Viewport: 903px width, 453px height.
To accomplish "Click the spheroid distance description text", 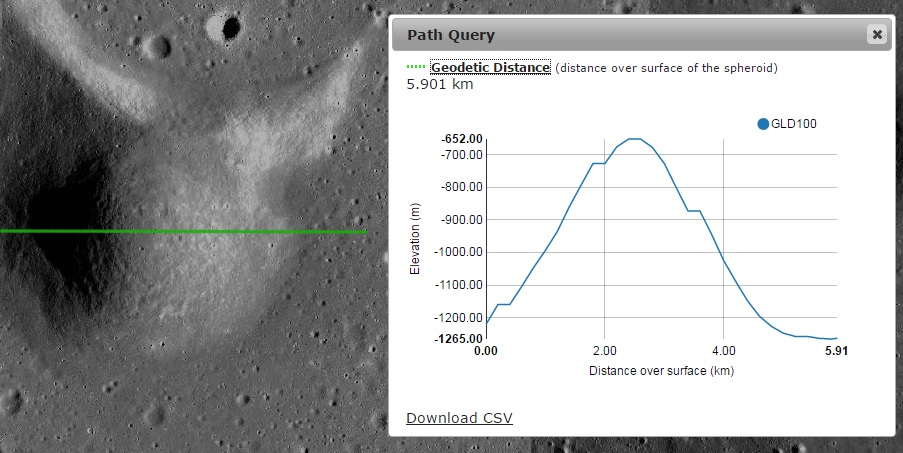I will (x=666, y=67).
